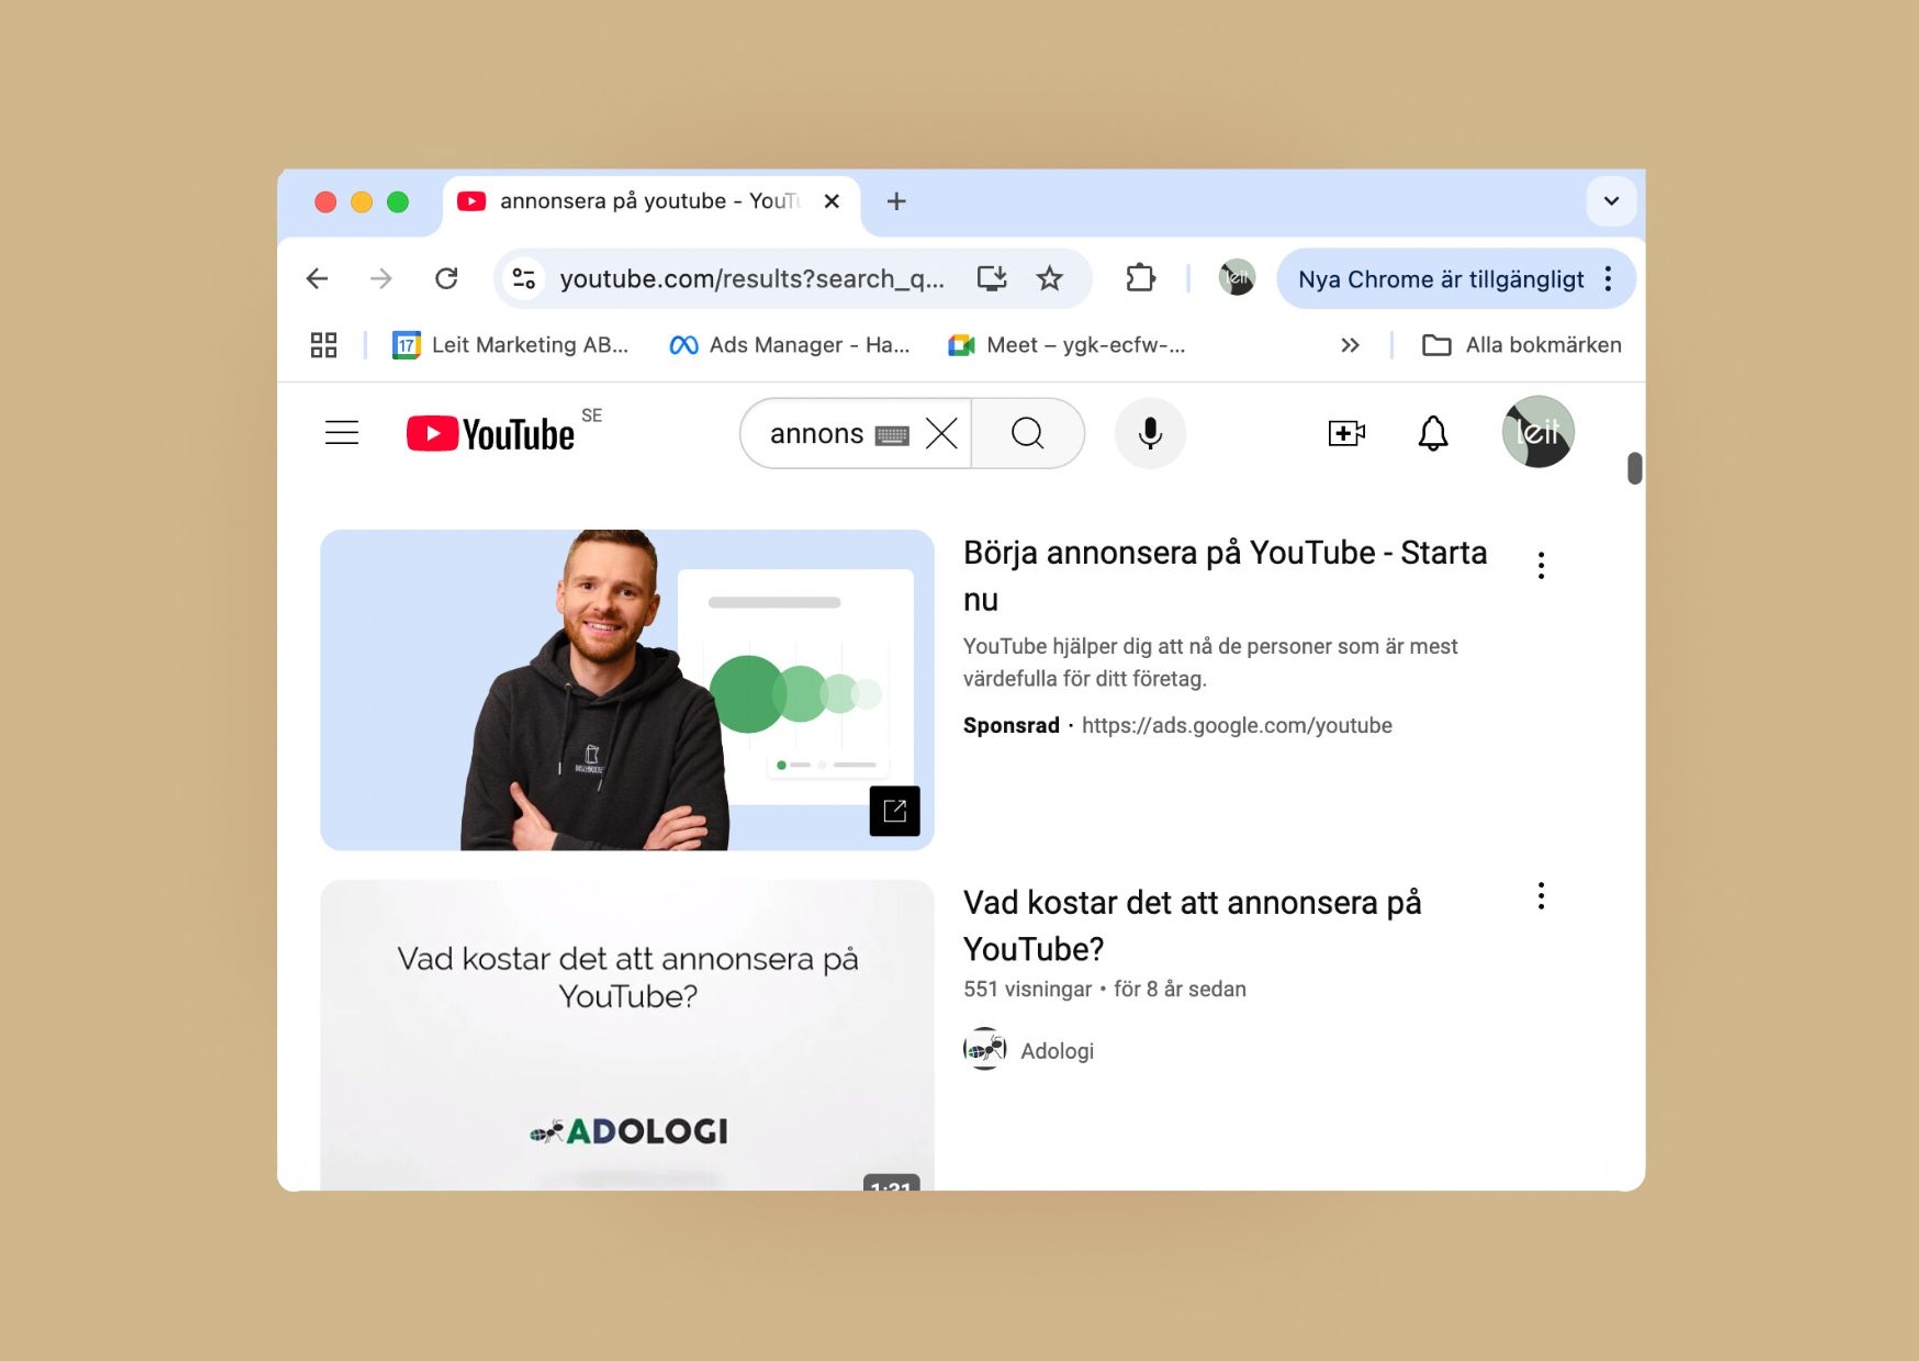This screenshot has height=1361, width=1919.
Task: Open the YouTube hamburger guide menu
Action: coord(341,433)
